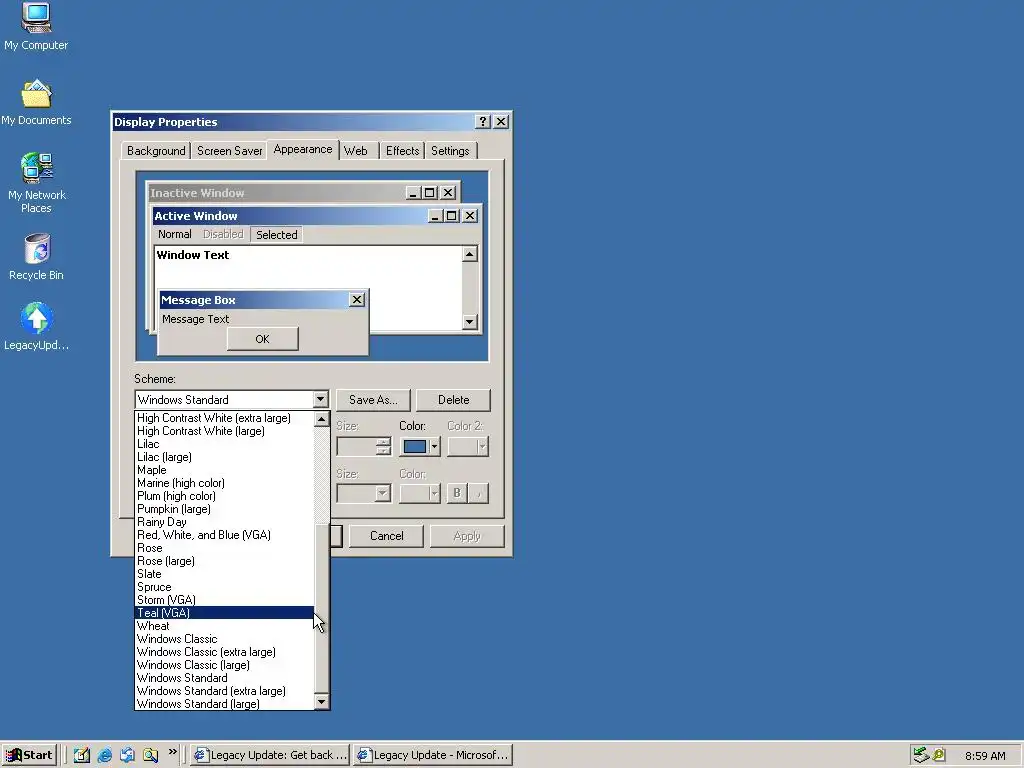Click the Cancel button
Image resolution: width=1024 pixels, height=768 pixels.
tap(387, 536)
